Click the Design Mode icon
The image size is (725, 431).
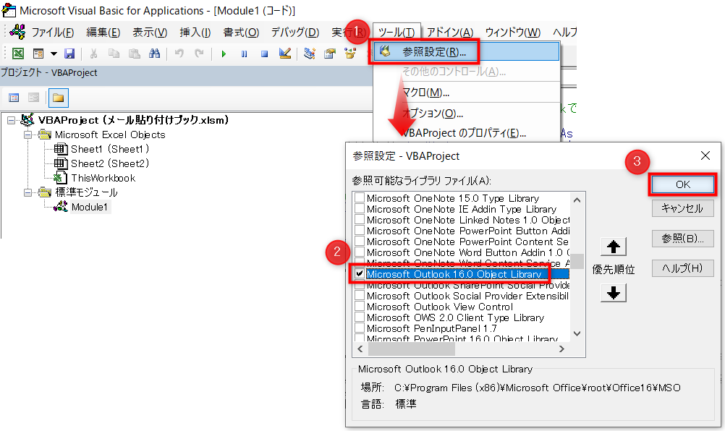click(285, 53)
